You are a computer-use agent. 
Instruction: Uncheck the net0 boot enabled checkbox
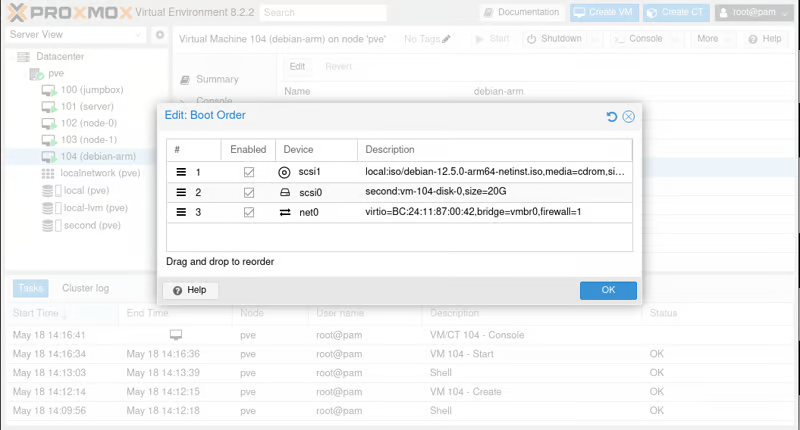[249, 212]
